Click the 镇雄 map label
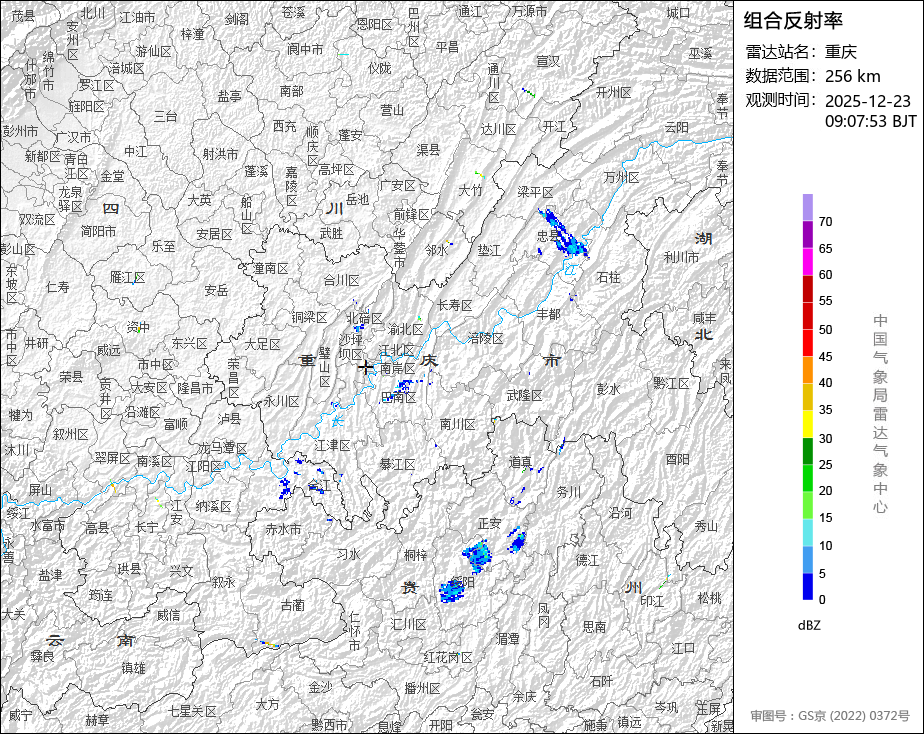 click(133, 668)
